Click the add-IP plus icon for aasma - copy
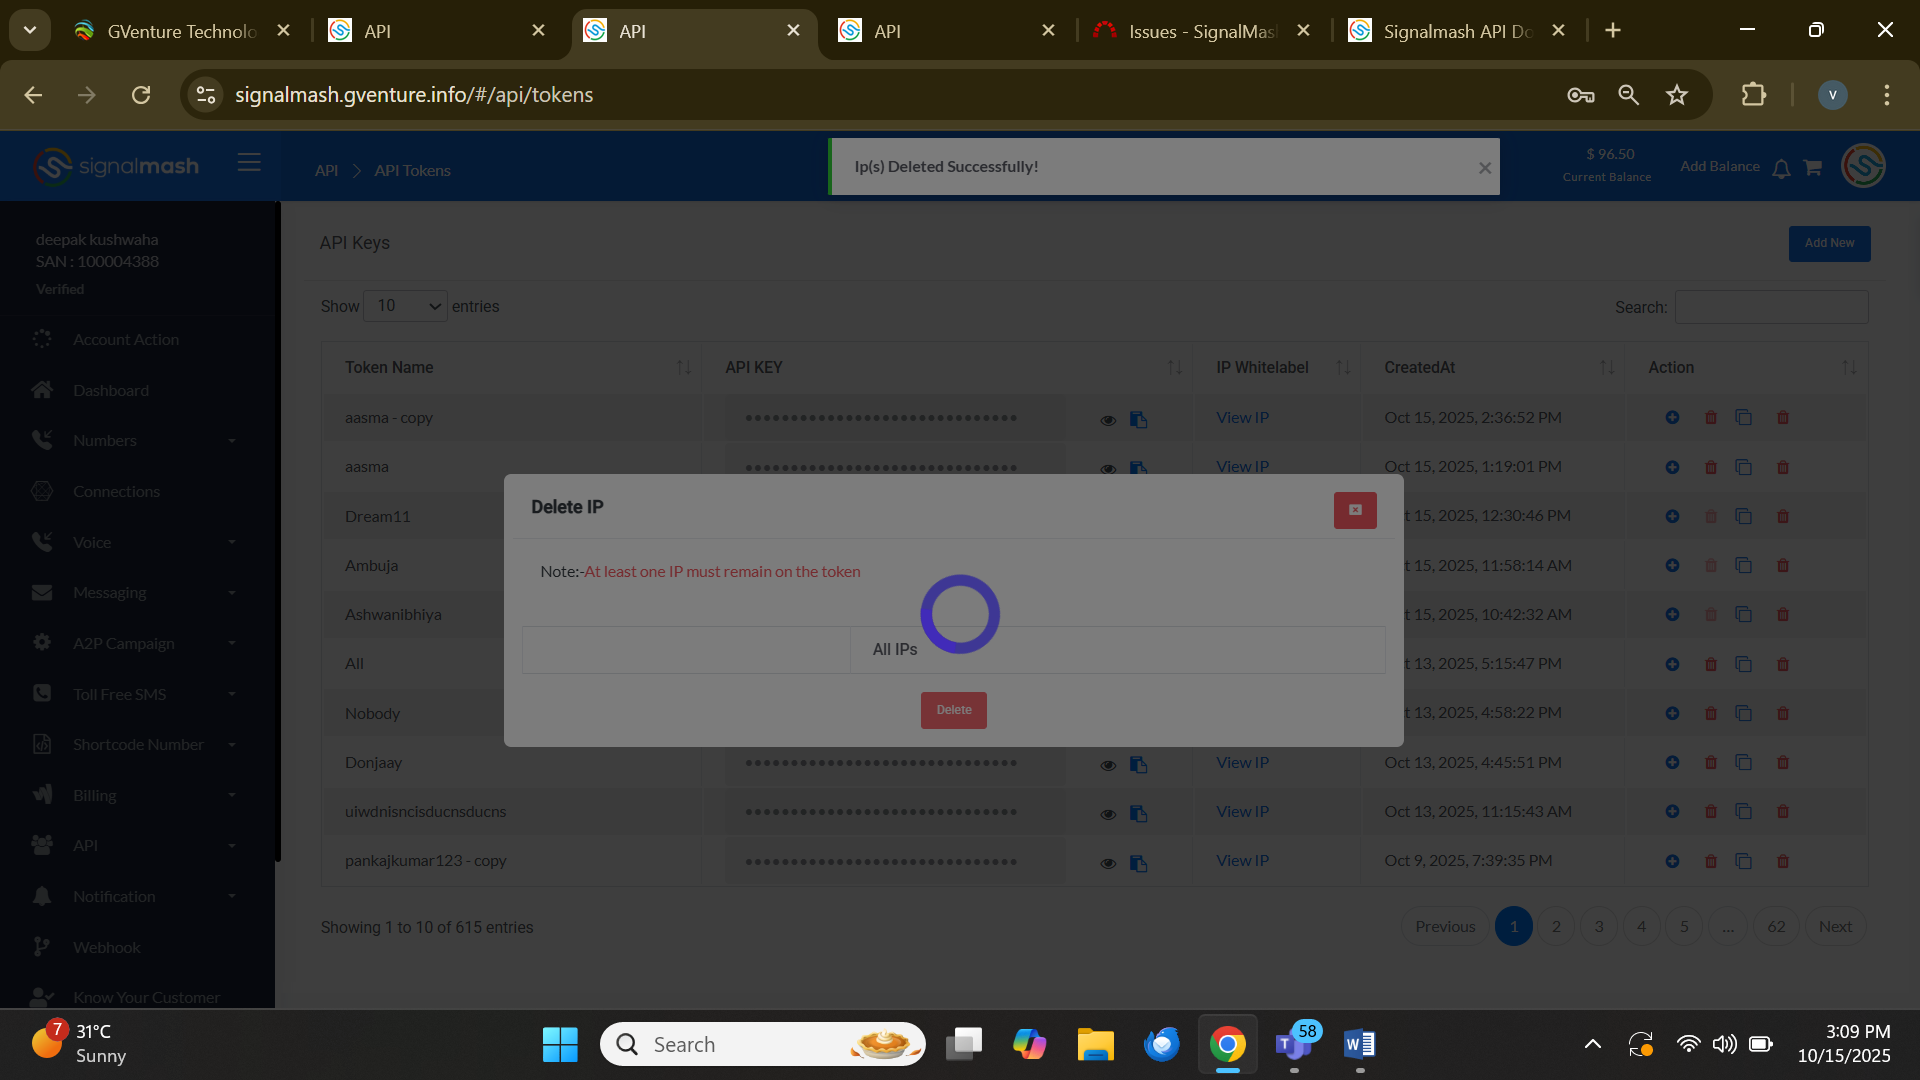The image size is (1920, 1080). pos(1672,417)
